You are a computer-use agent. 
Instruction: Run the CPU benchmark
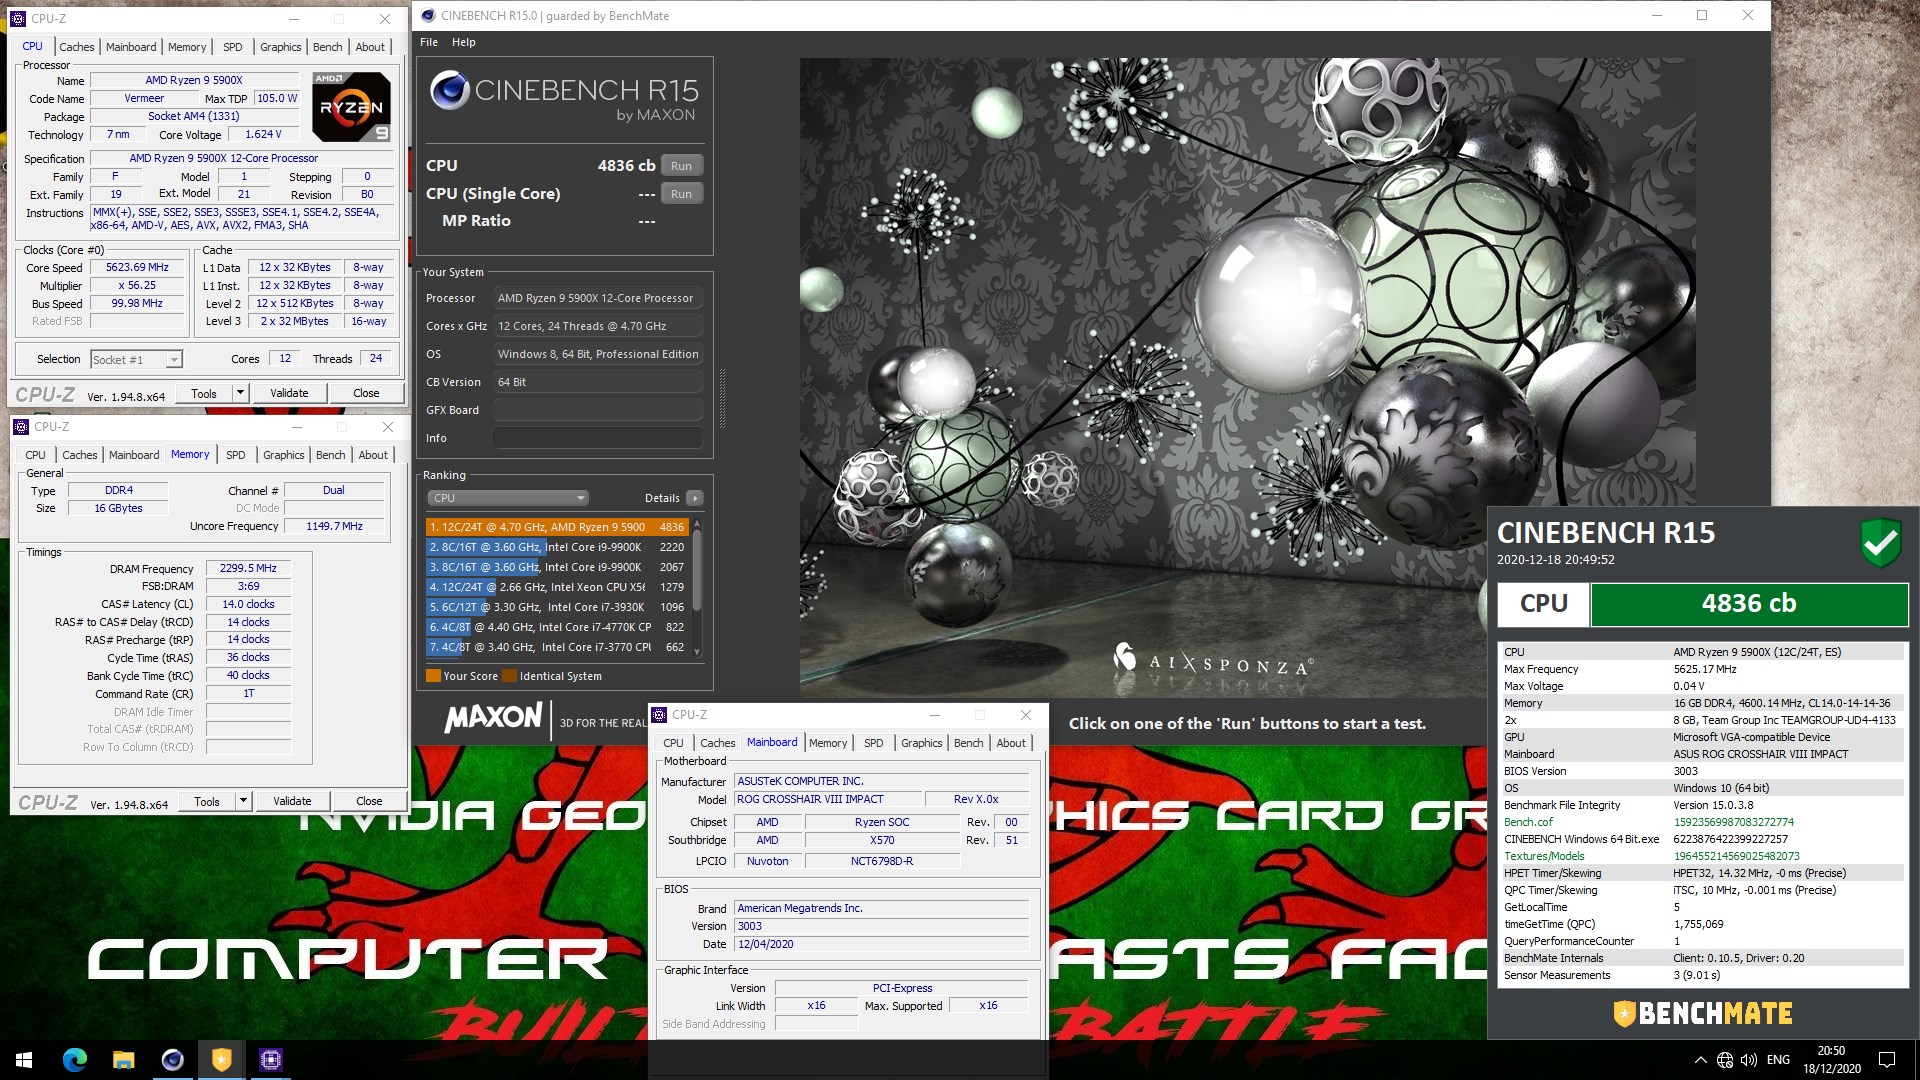681,166
